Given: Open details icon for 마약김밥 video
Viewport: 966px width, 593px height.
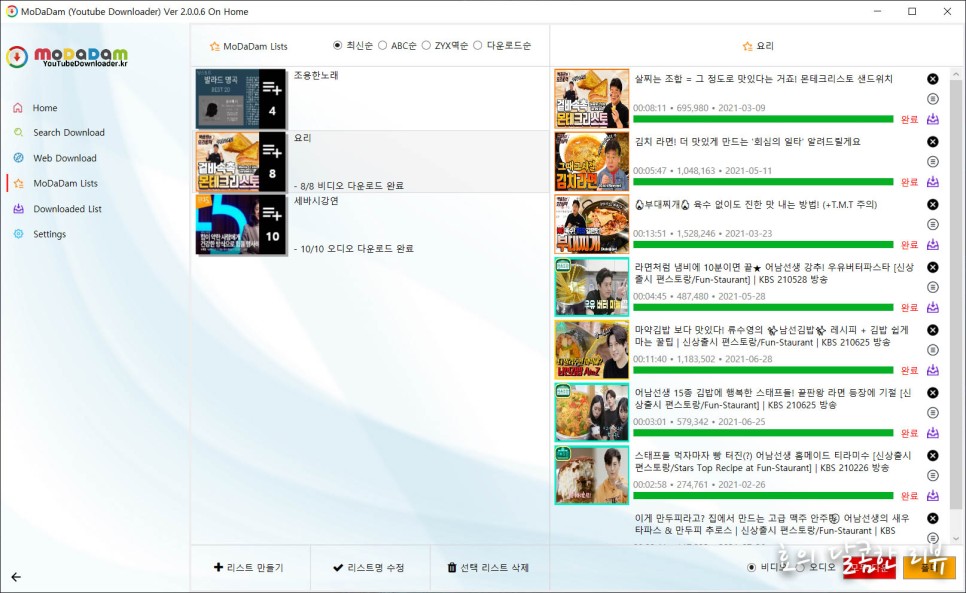Looking at the screenshot, I should coord(933,350).
